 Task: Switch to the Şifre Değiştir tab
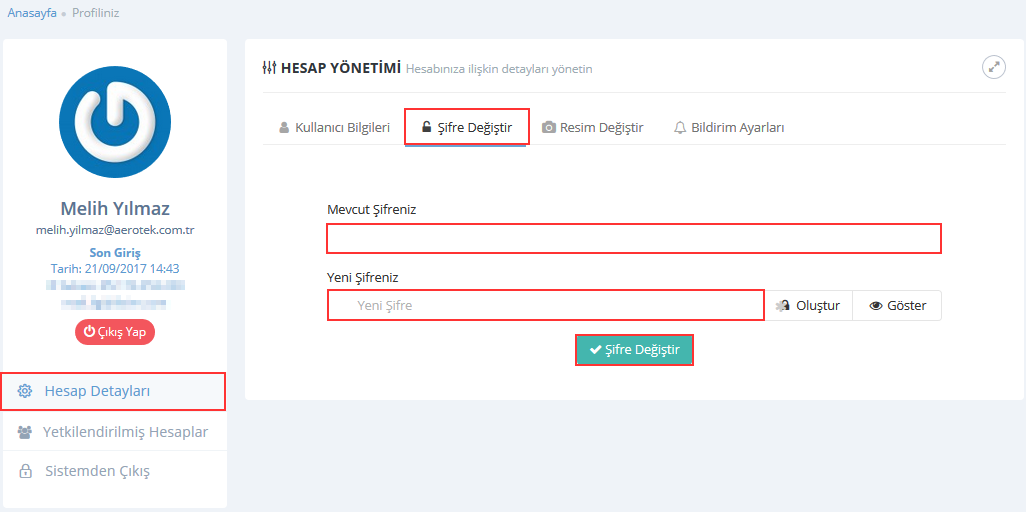point(467,128)
